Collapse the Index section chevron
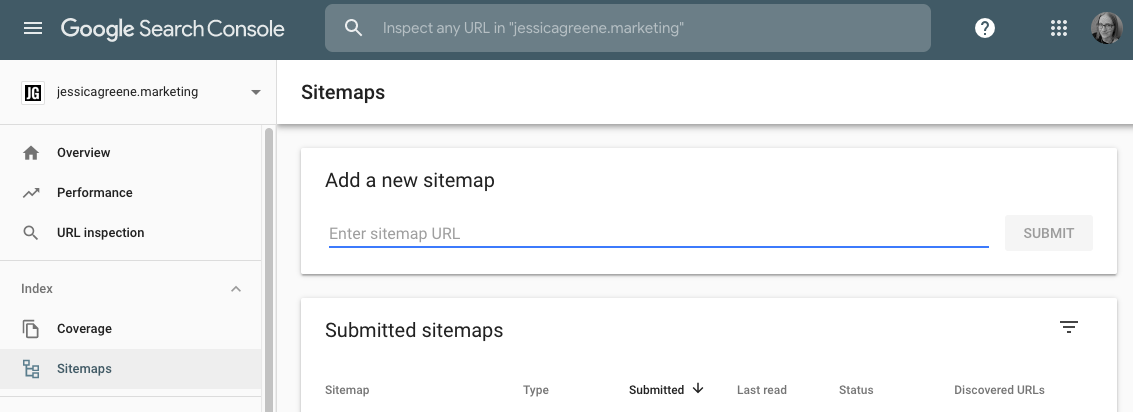Viewport: 1133px width, 412px height. pos(236,289)
